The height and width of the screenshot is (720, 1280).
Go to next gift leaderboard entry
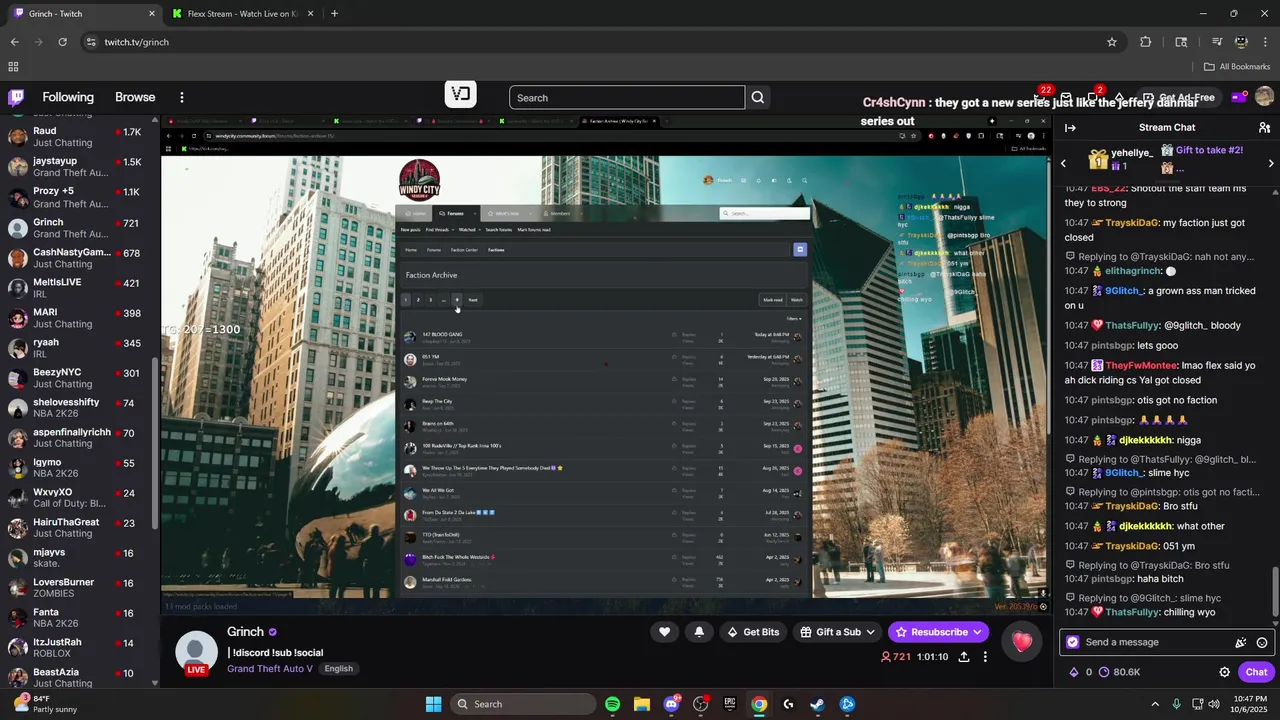[x=1271, y=163]
